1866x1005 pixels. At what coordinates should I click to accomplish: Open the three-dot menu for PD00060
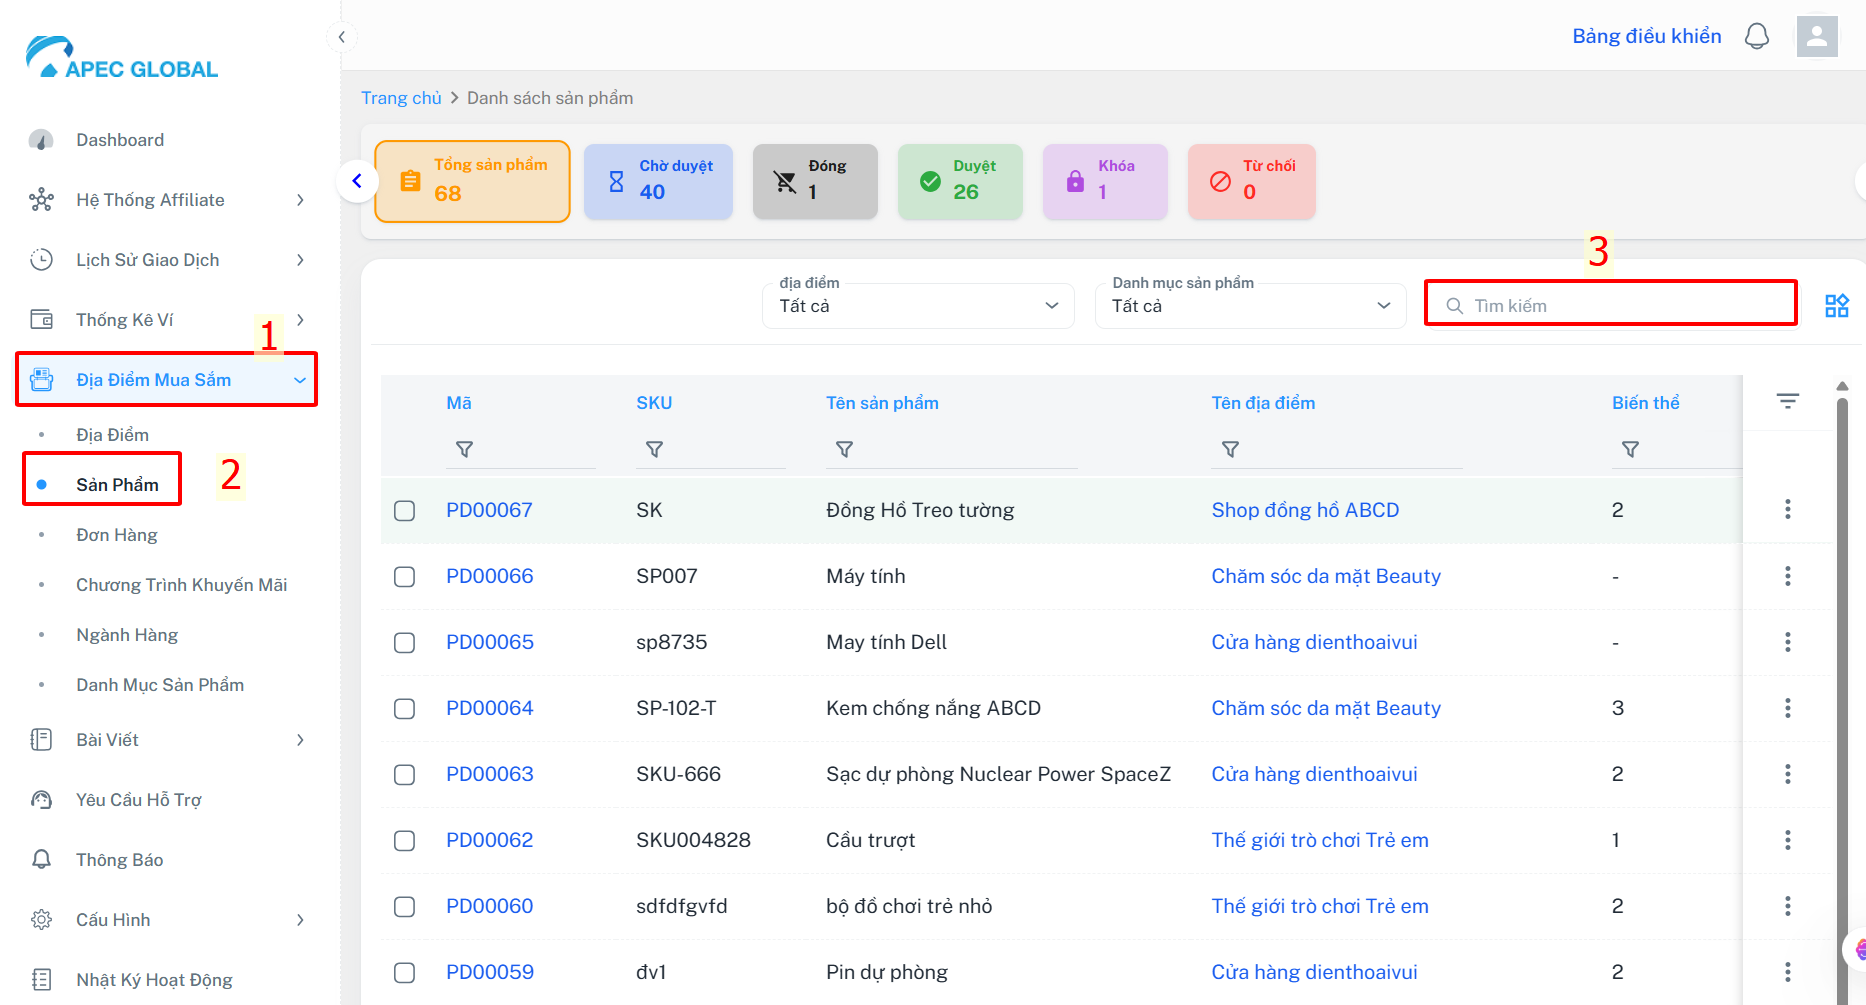coord(1788,906)
